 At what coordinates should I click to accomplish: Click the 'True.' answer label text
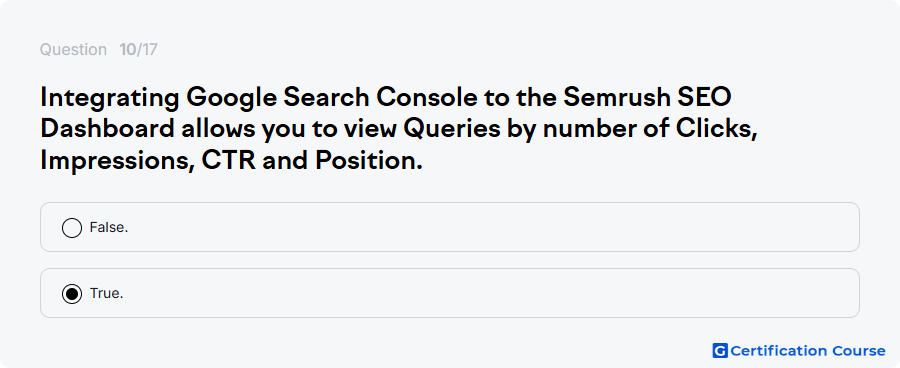click(107, 293)
